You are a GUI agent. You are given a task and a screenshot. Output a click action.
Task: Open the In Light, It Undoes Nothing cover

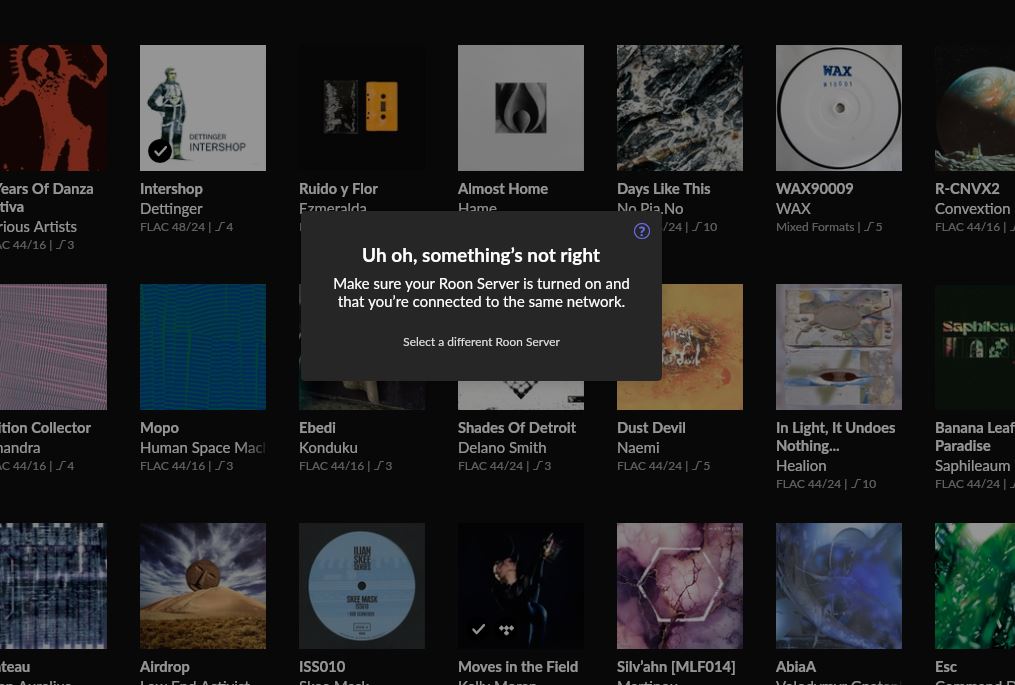coord(839,347)
